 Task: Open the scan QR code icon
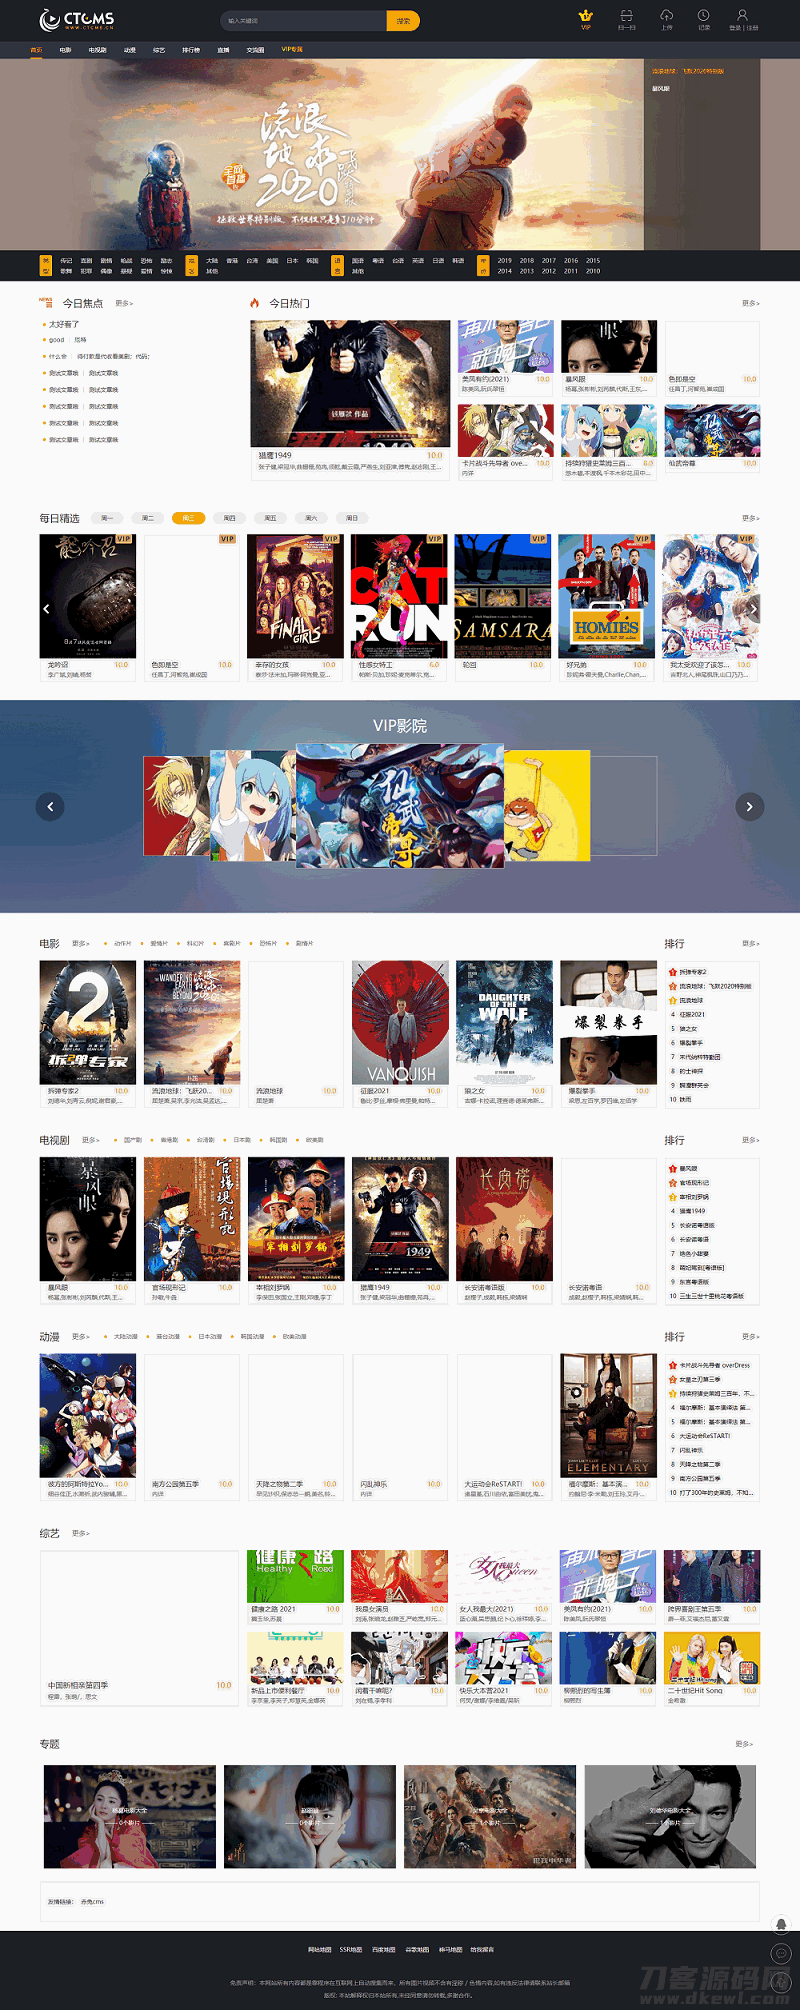(626, 16)
